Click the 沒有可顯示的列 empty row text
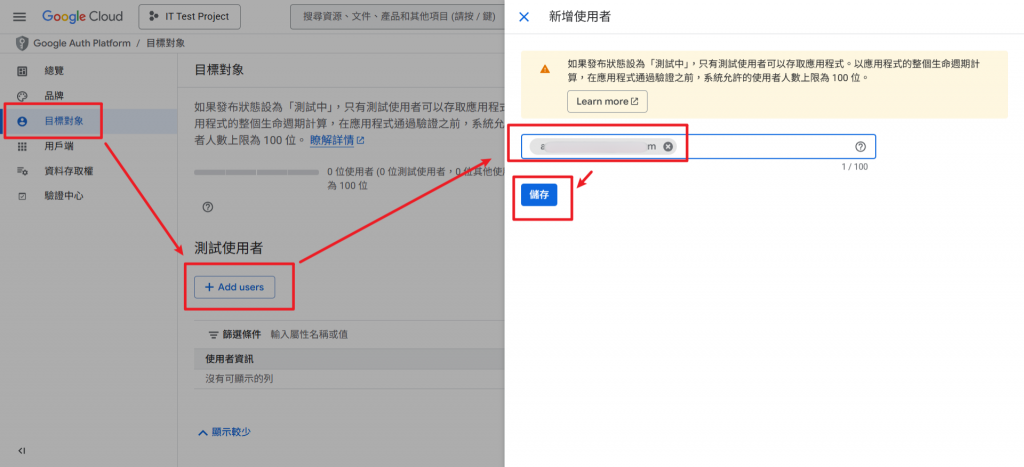This screenshot has width=1024, height=467. pos(239,379)
